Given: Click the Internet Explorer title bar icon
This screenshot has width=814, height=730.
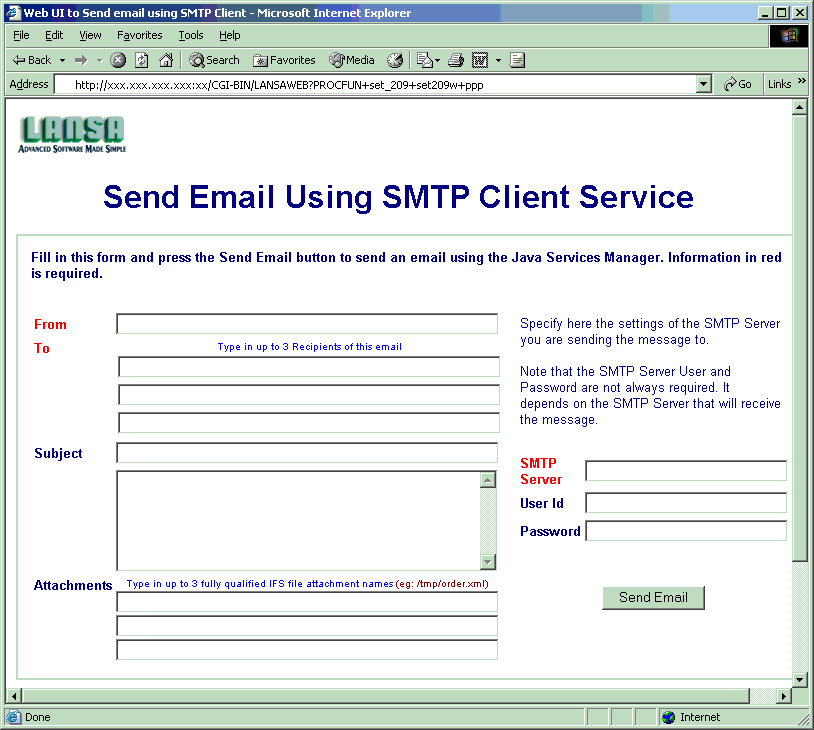Looking at the screenshot, I should pos(12,12).
